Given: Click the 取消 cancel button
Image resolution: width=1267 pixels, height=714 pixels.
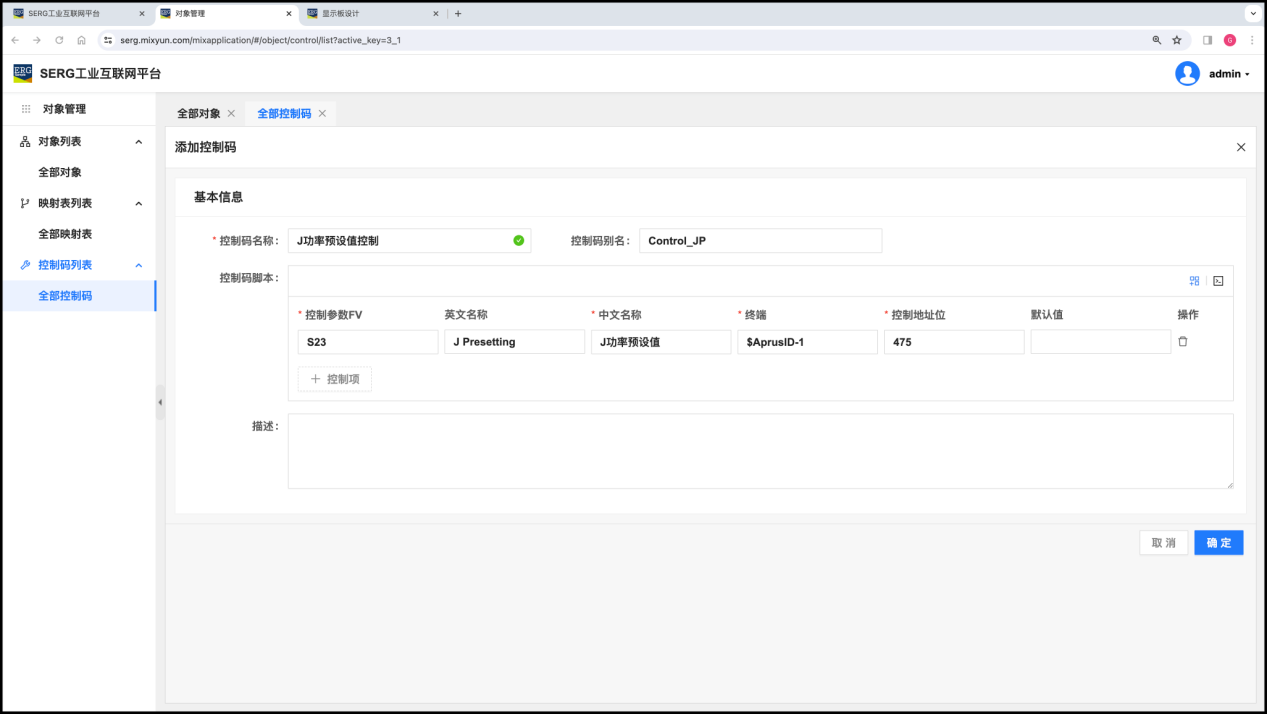Looking at the screenshot, I should point(1163,543).
